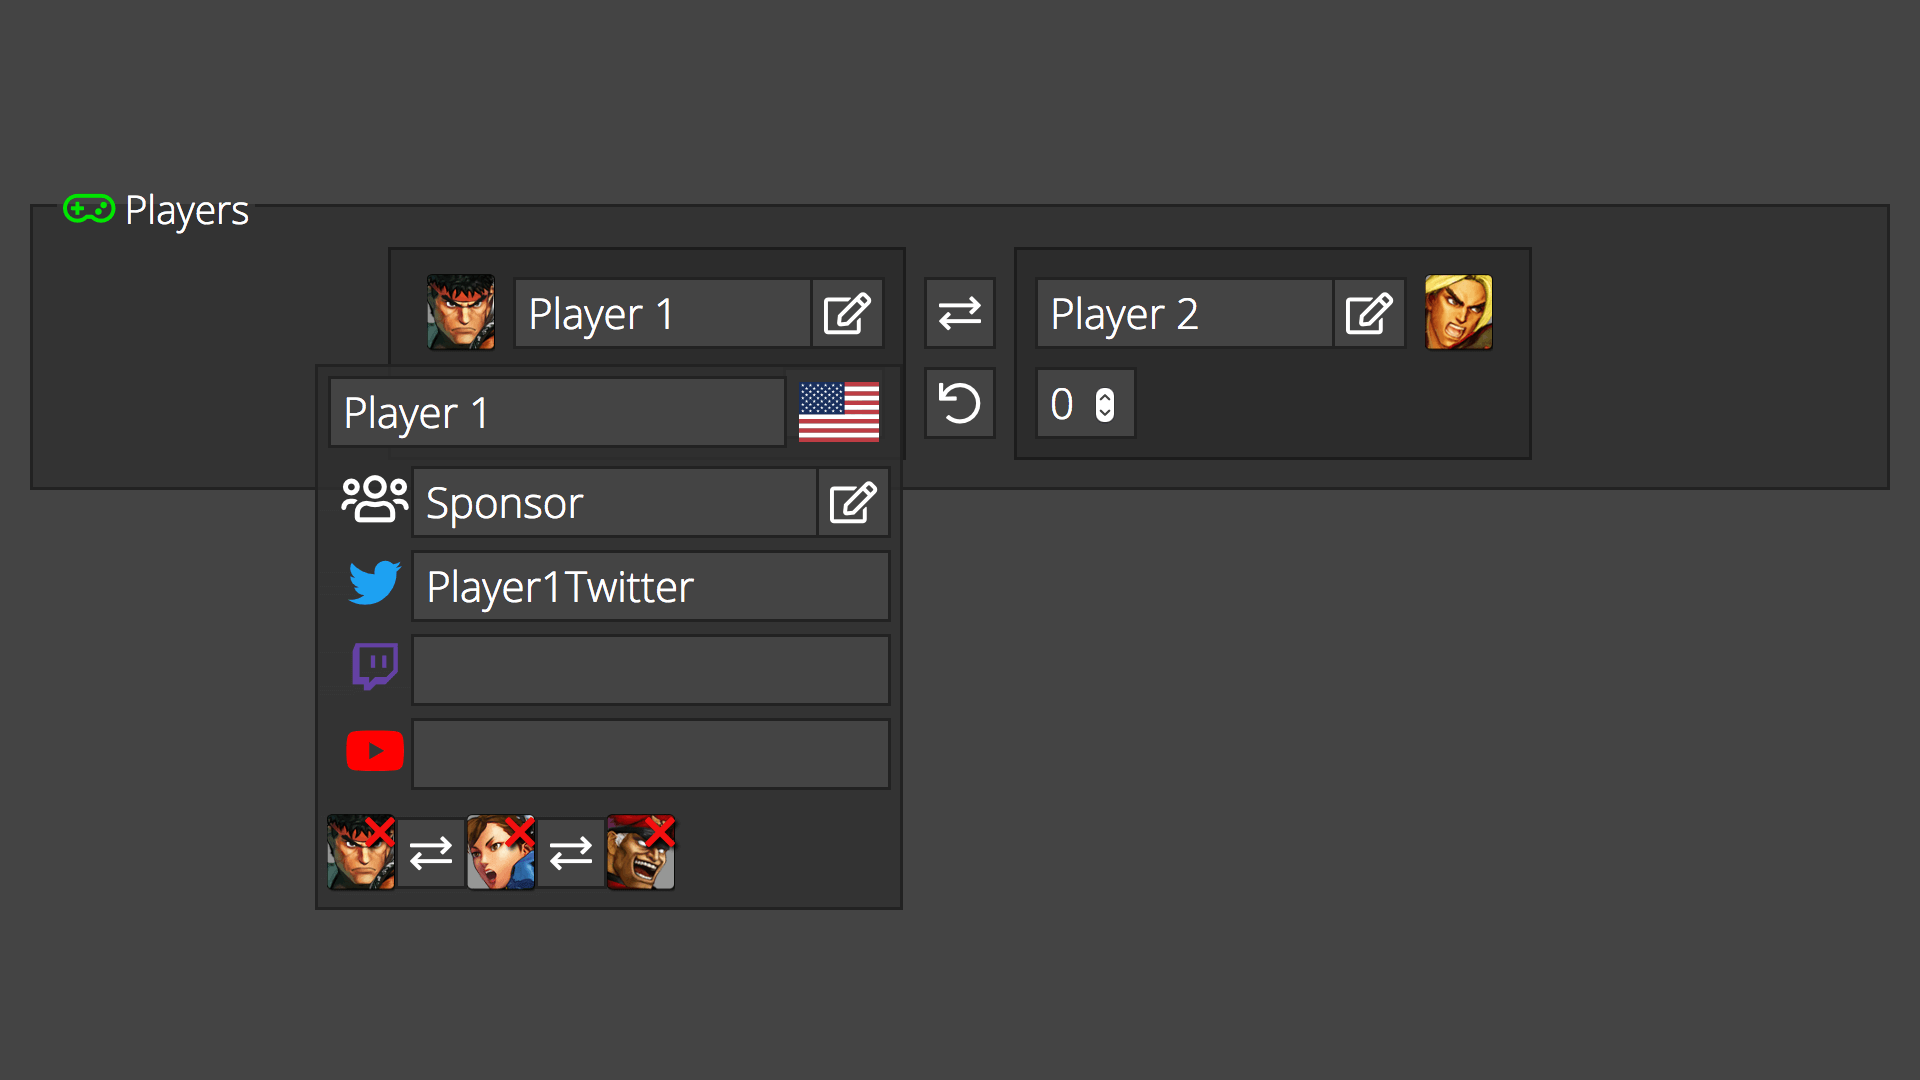Click the edit icon beside Player 1 name
This screenshot has height=1080, width=1920.
pyautogui.click(x=847, y=314)
